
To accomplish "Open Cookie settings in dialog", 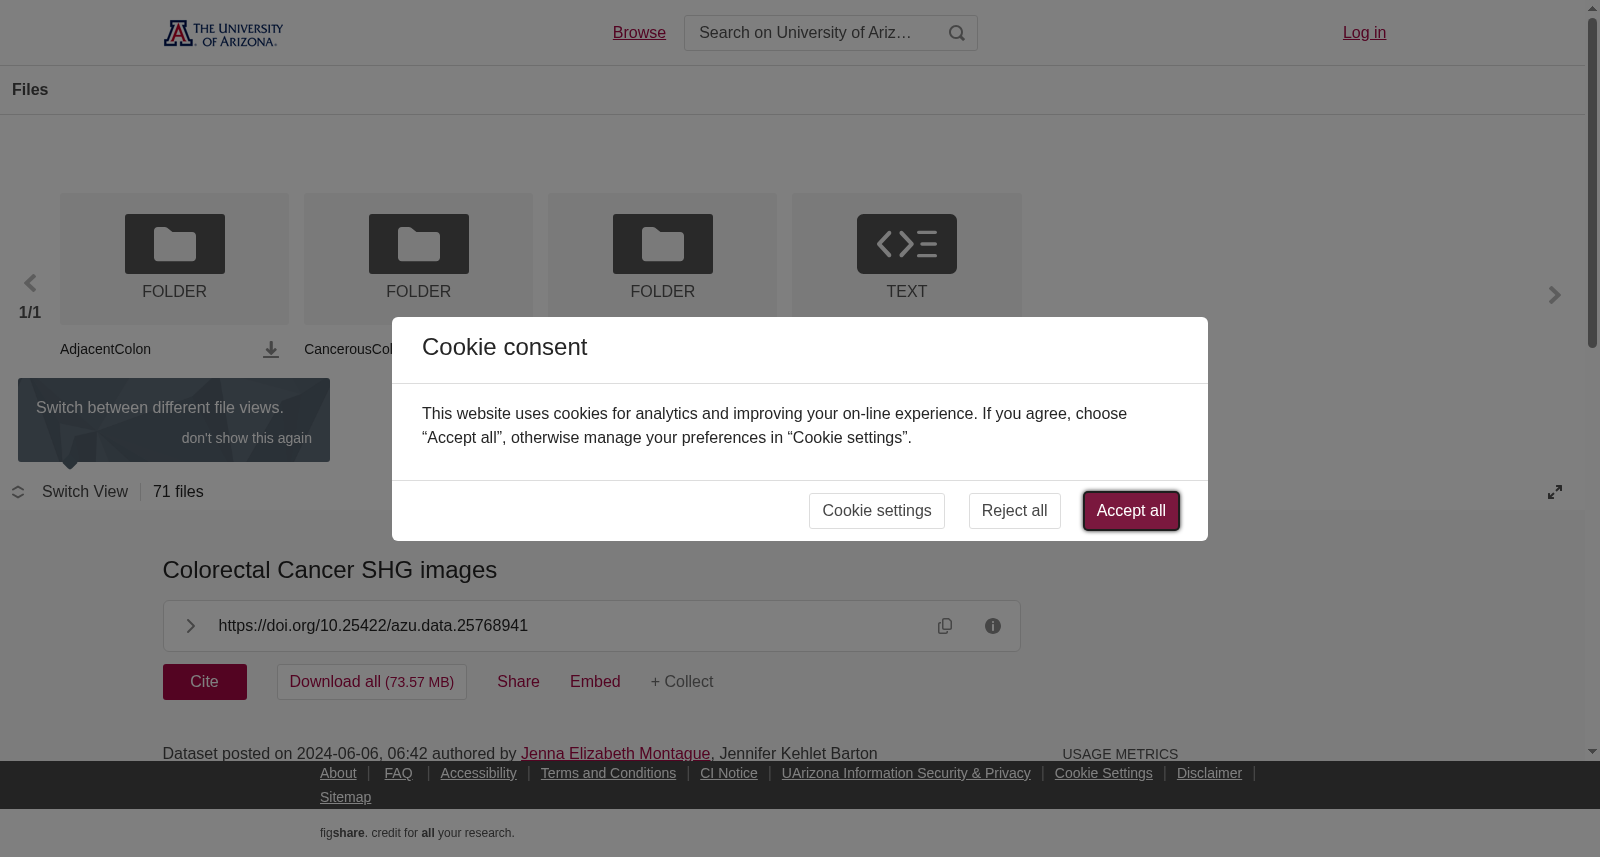I will pos(877,511).
